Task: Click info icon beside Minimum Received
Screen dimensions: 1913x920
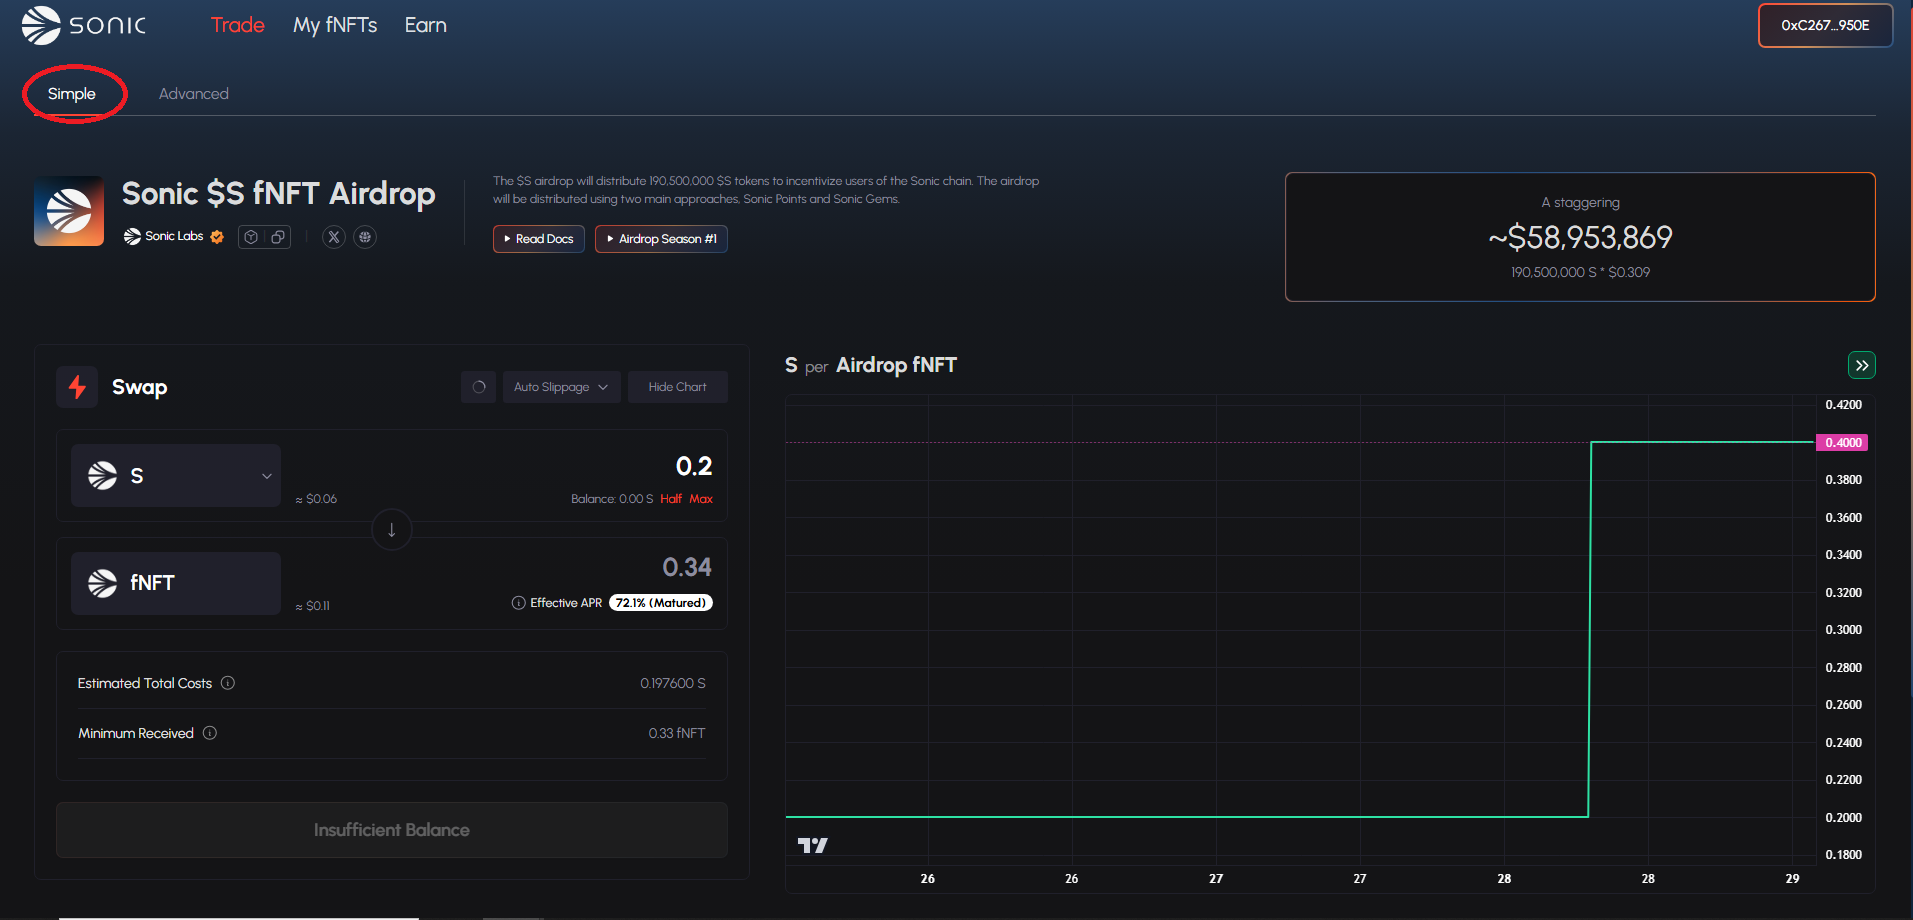Action: [x=210, y=733]
